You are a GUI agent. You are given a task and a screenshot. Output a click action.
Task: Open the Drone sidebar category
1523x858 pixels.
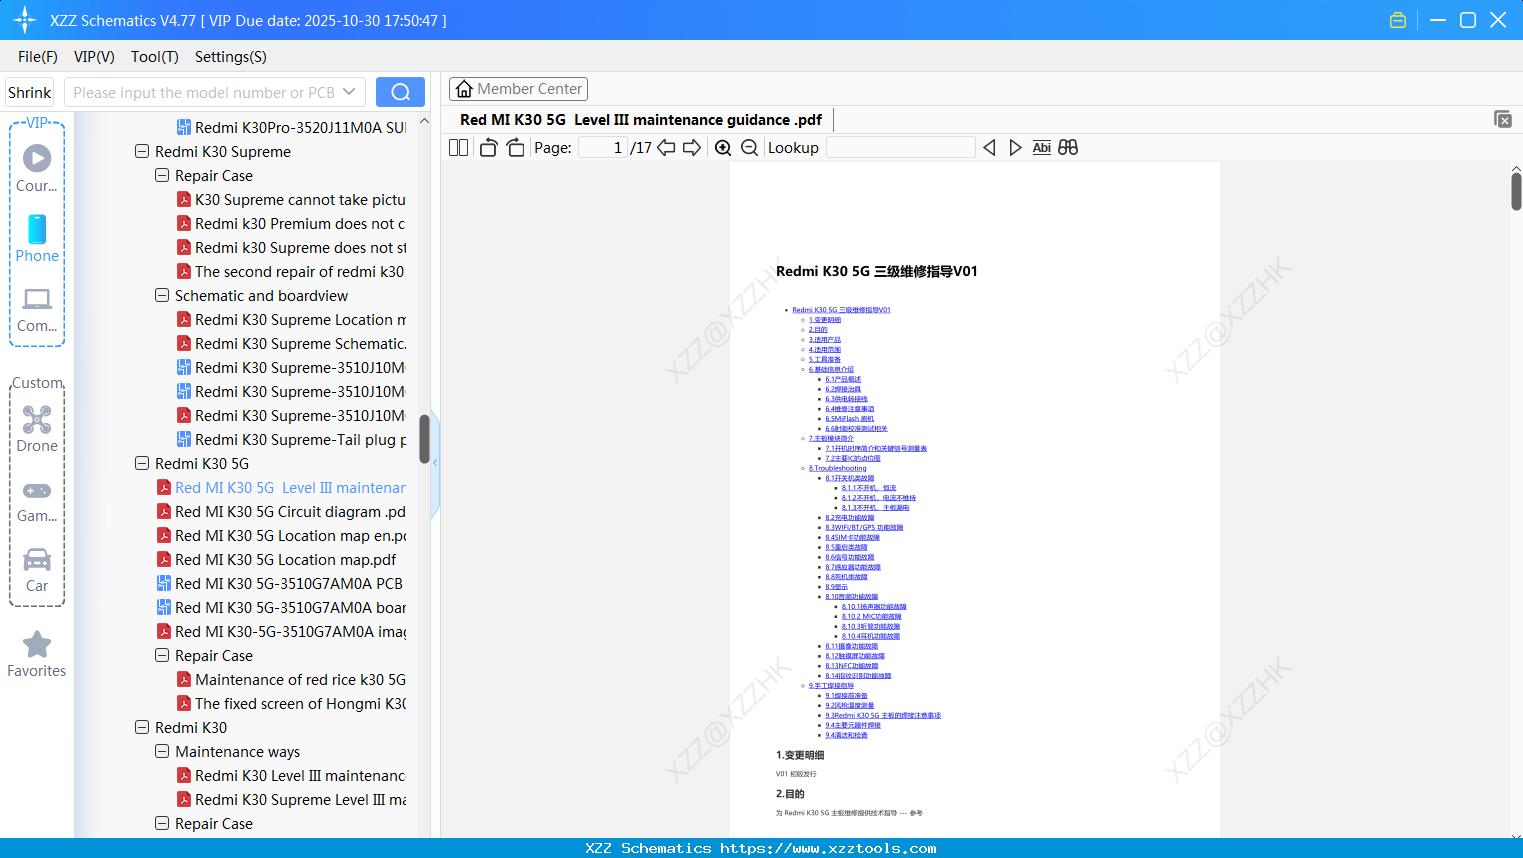pos(37,429)
